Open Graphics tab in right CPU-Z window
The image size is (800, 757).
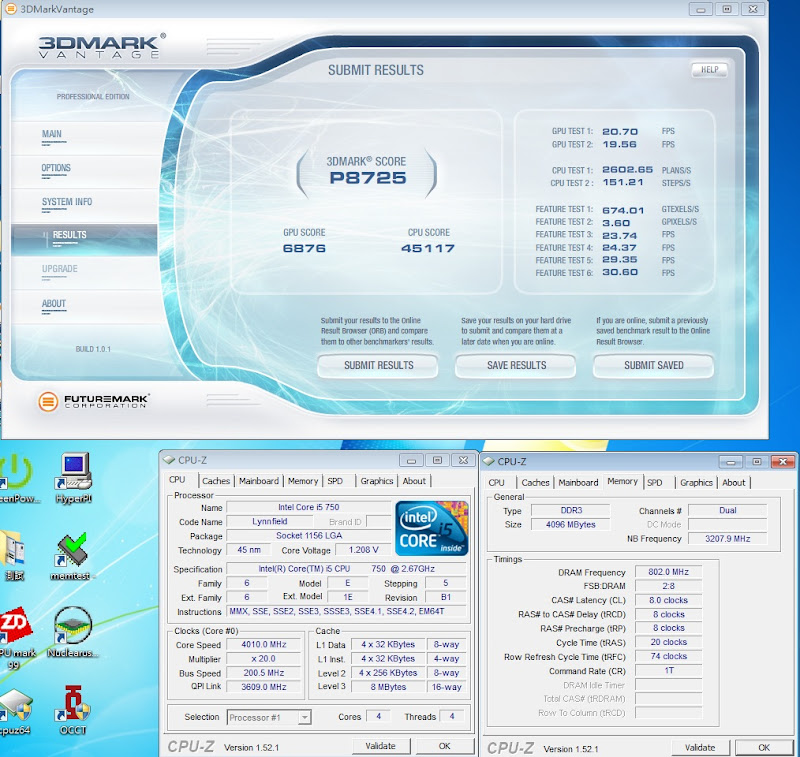(x=696, y=483)
